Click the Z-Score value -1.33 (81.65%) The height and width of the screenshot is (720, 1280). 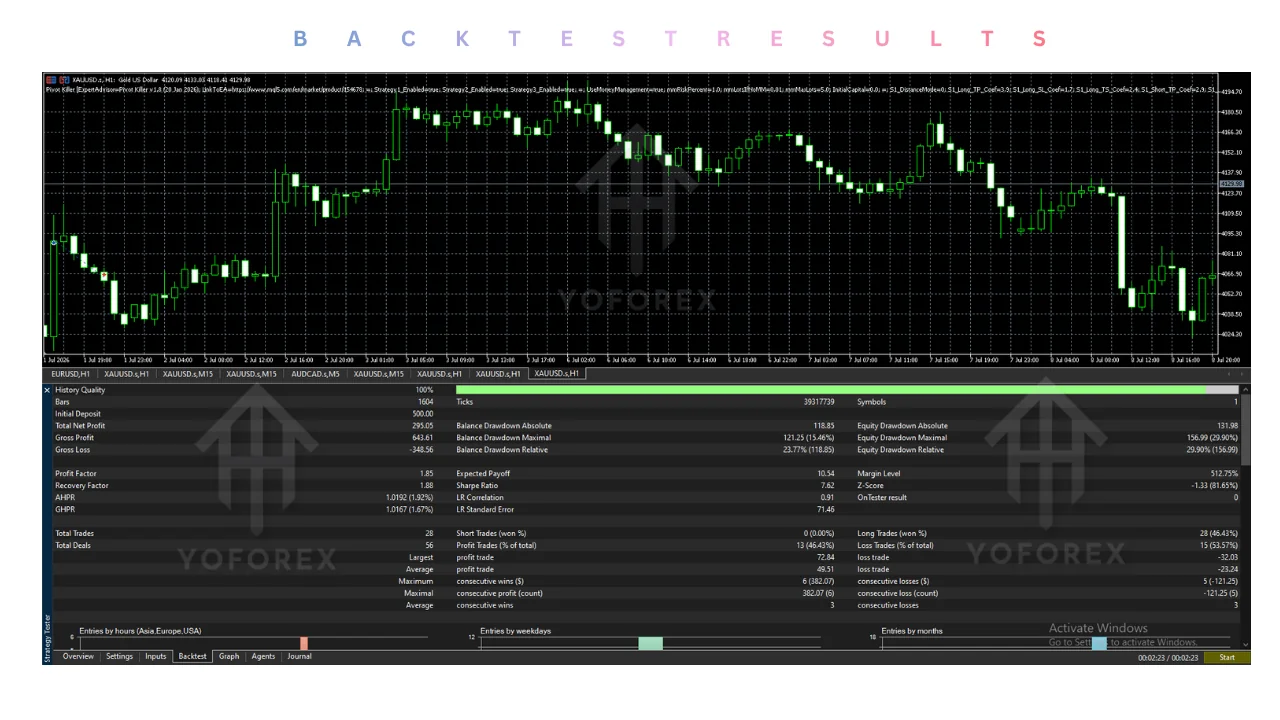(1214, 486)
